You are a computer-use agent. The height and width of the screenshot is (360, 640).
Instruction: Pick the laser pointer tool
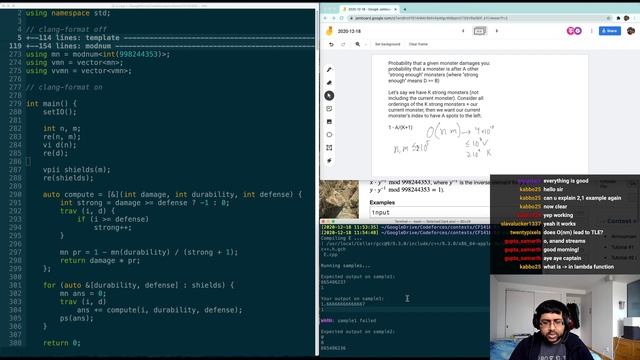(329, 161)
